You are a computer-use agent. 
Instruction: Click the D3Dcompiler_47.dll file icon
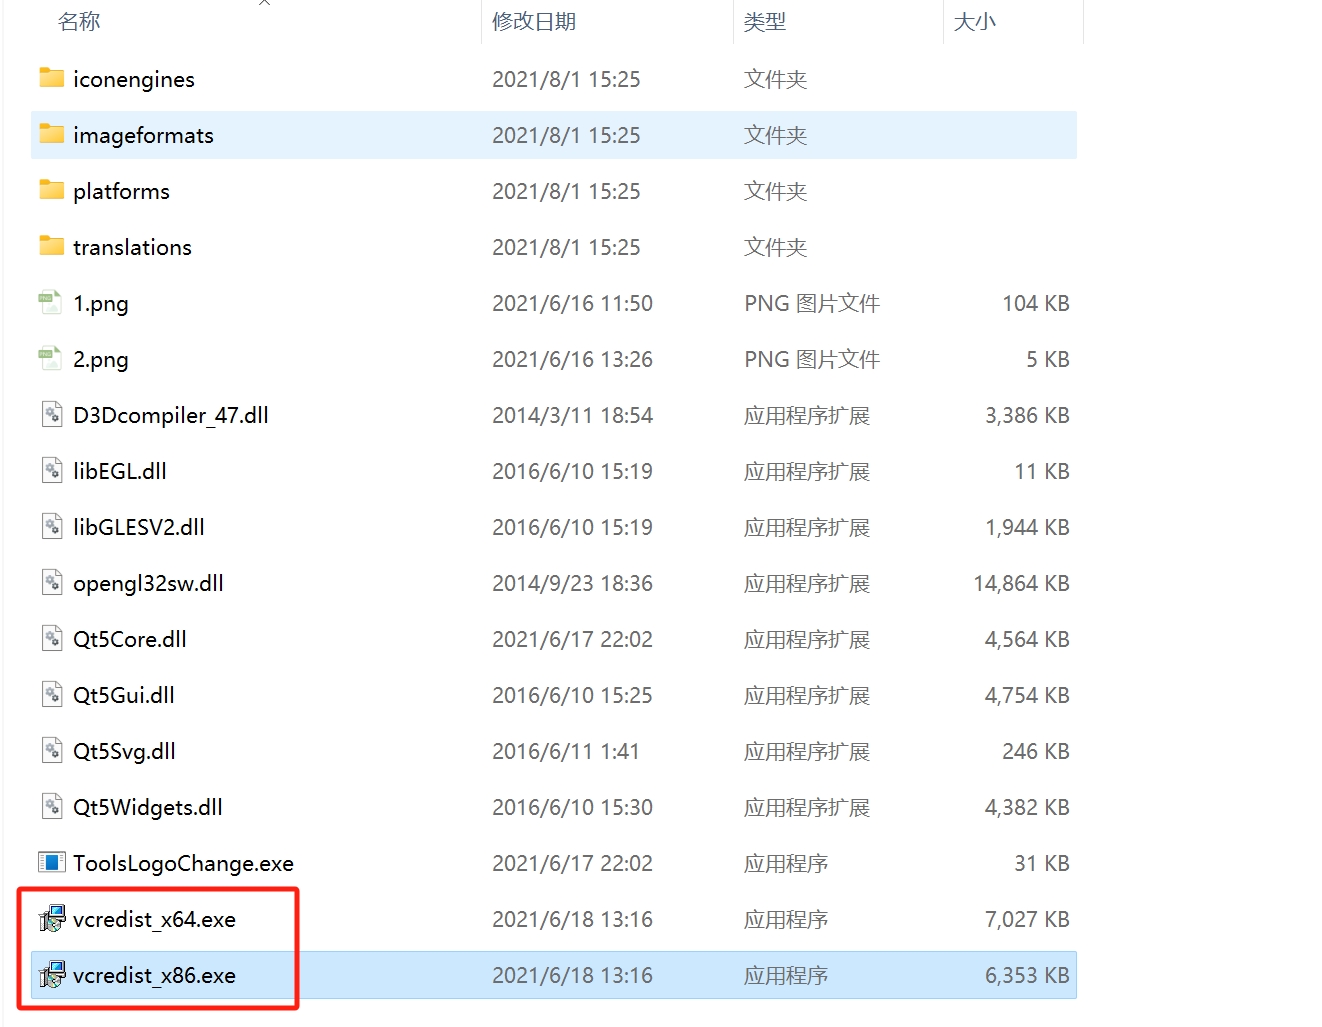pyautogui.click(x=51, y=414)
